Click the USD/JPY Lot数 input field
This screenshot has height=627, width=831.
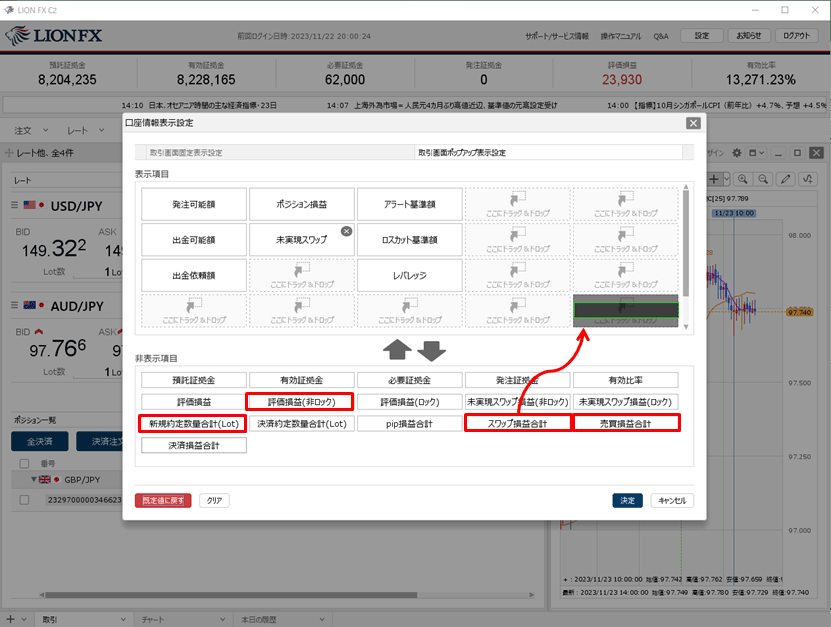point(97,272)
